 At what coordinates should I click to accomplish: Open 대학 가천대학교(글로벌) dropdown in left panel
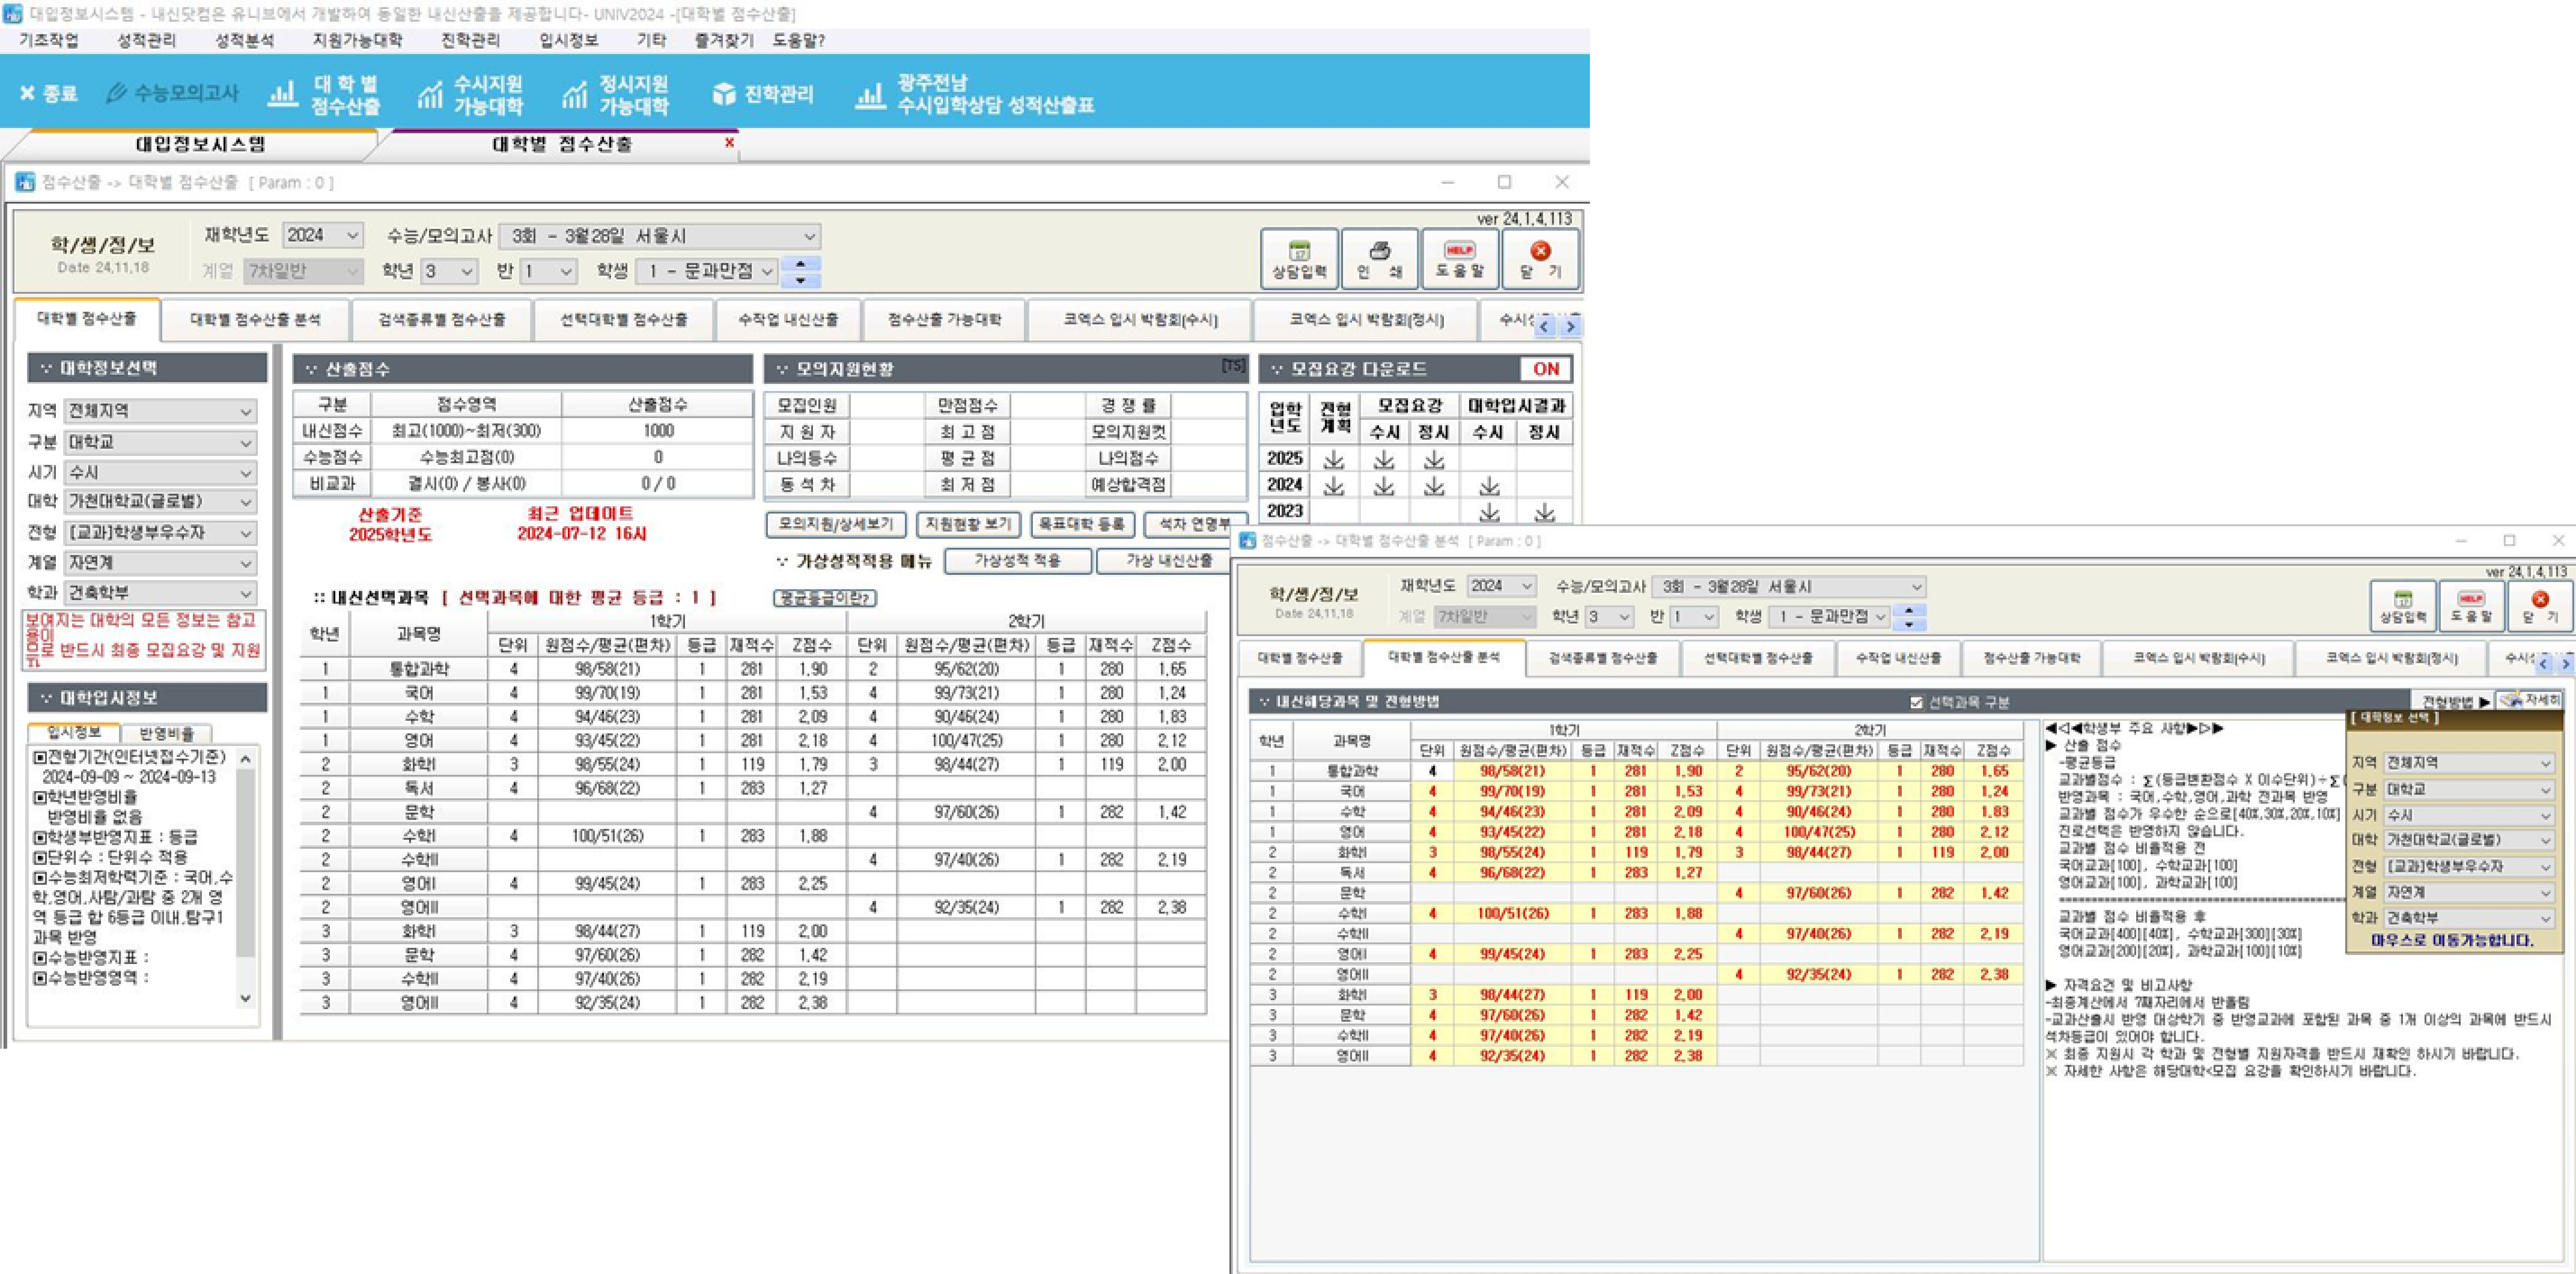coord(160,501)
